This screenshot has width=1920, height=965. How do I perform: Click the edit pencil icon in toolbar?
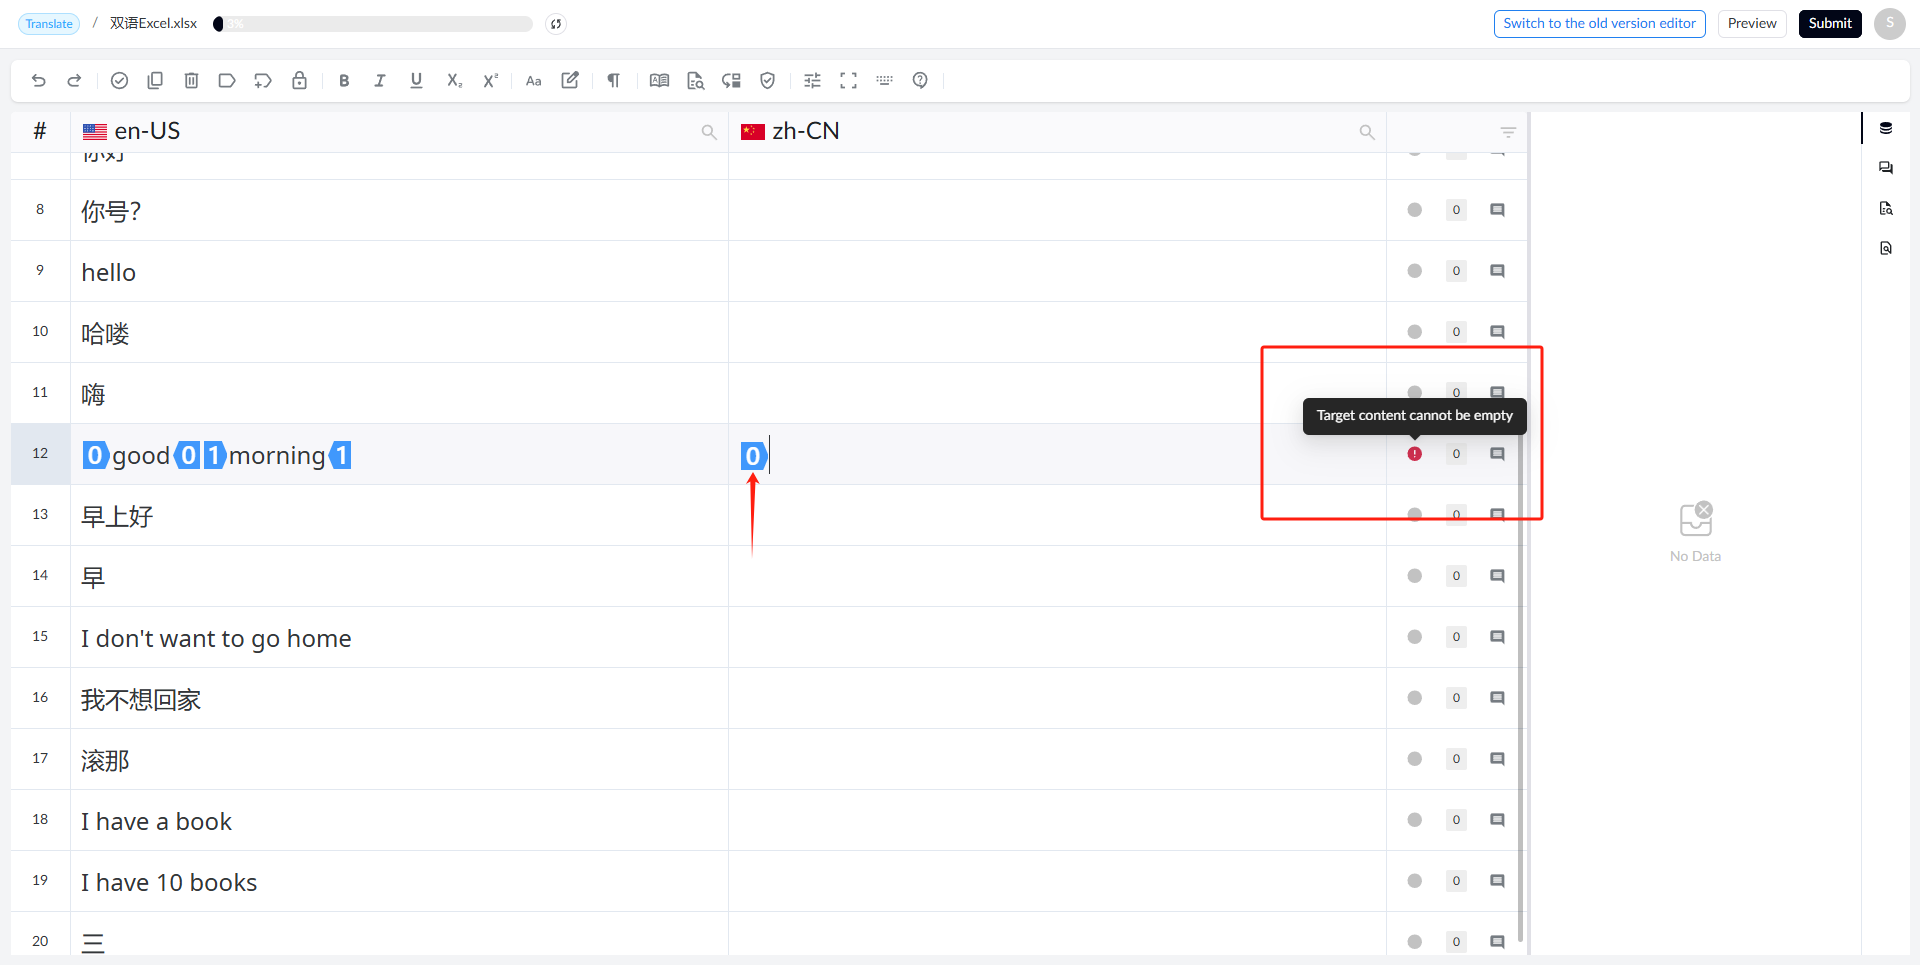click(x=570, y=80)
